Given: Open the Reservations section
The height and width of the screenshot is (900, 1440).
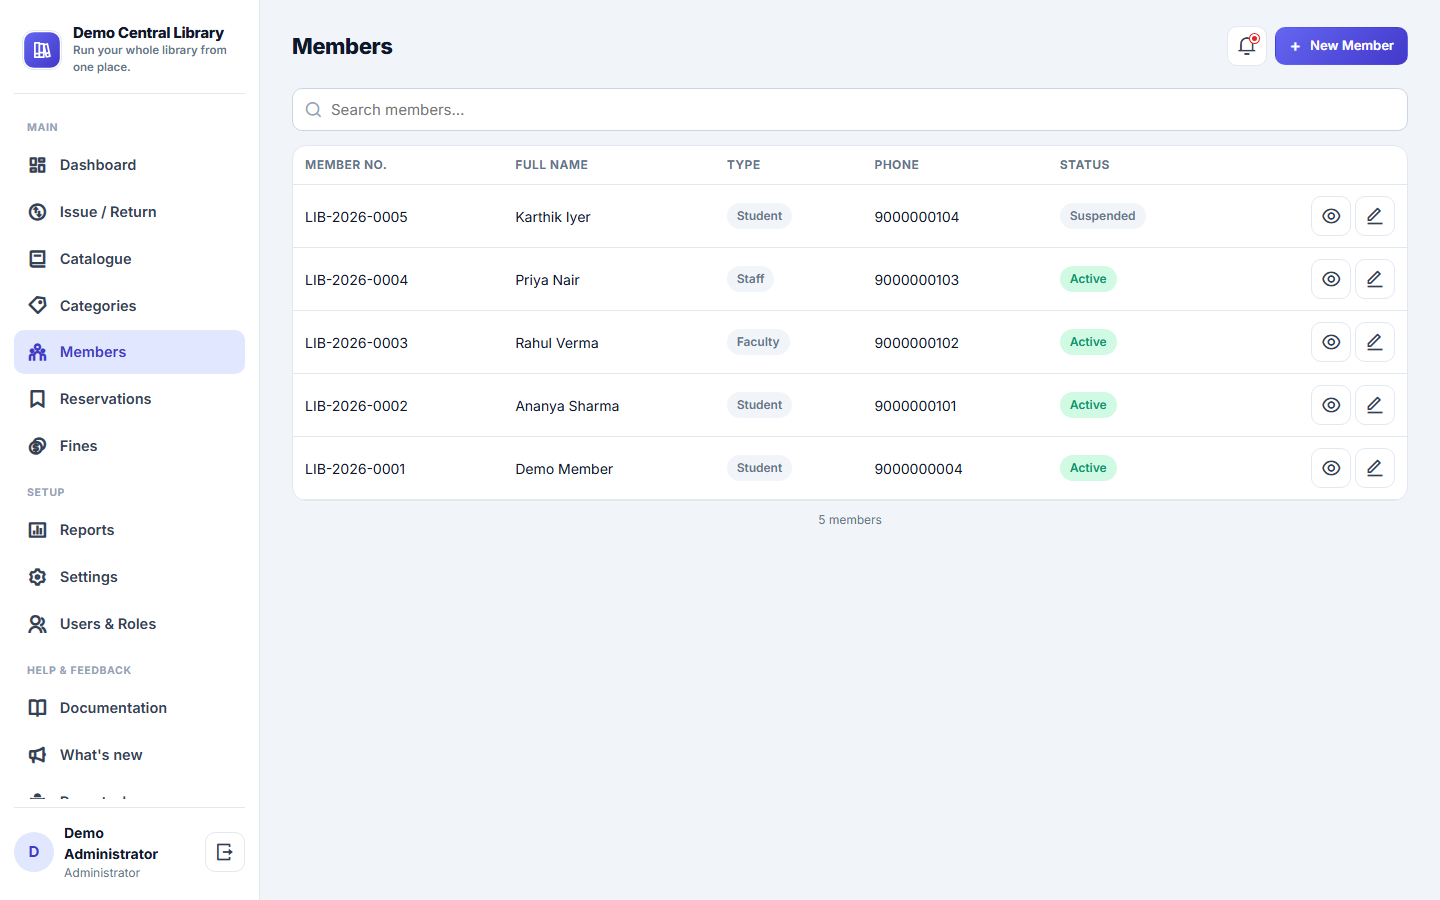Looking at the screenshot, I should pos(129,399).
